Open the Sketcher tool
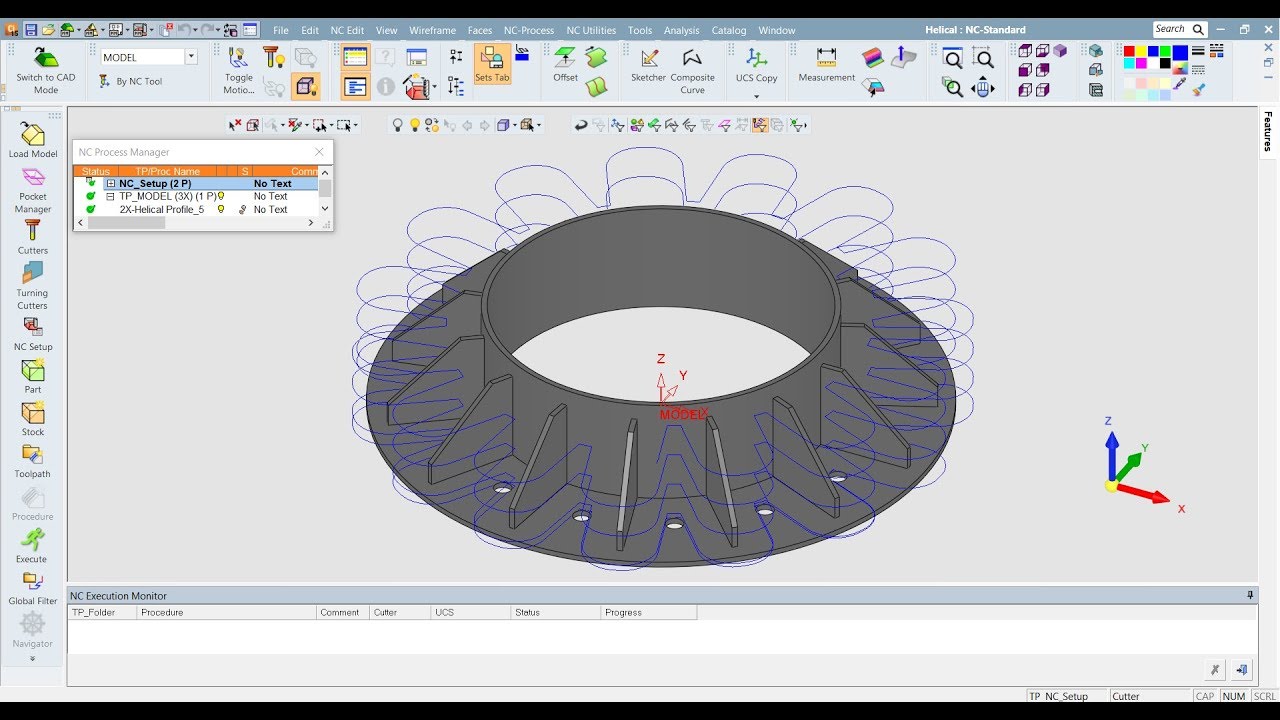The height and width of the screenshot is (720, 1280). pos(648,64)
